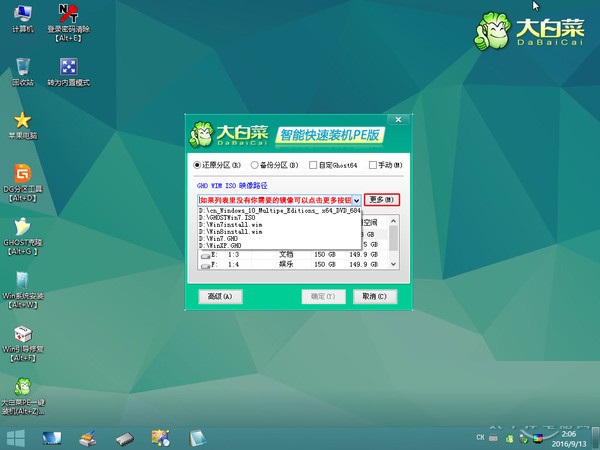Launch 登录密码清除 password reset icon
Screen dimensions: 600x450
tap(68, 23)
